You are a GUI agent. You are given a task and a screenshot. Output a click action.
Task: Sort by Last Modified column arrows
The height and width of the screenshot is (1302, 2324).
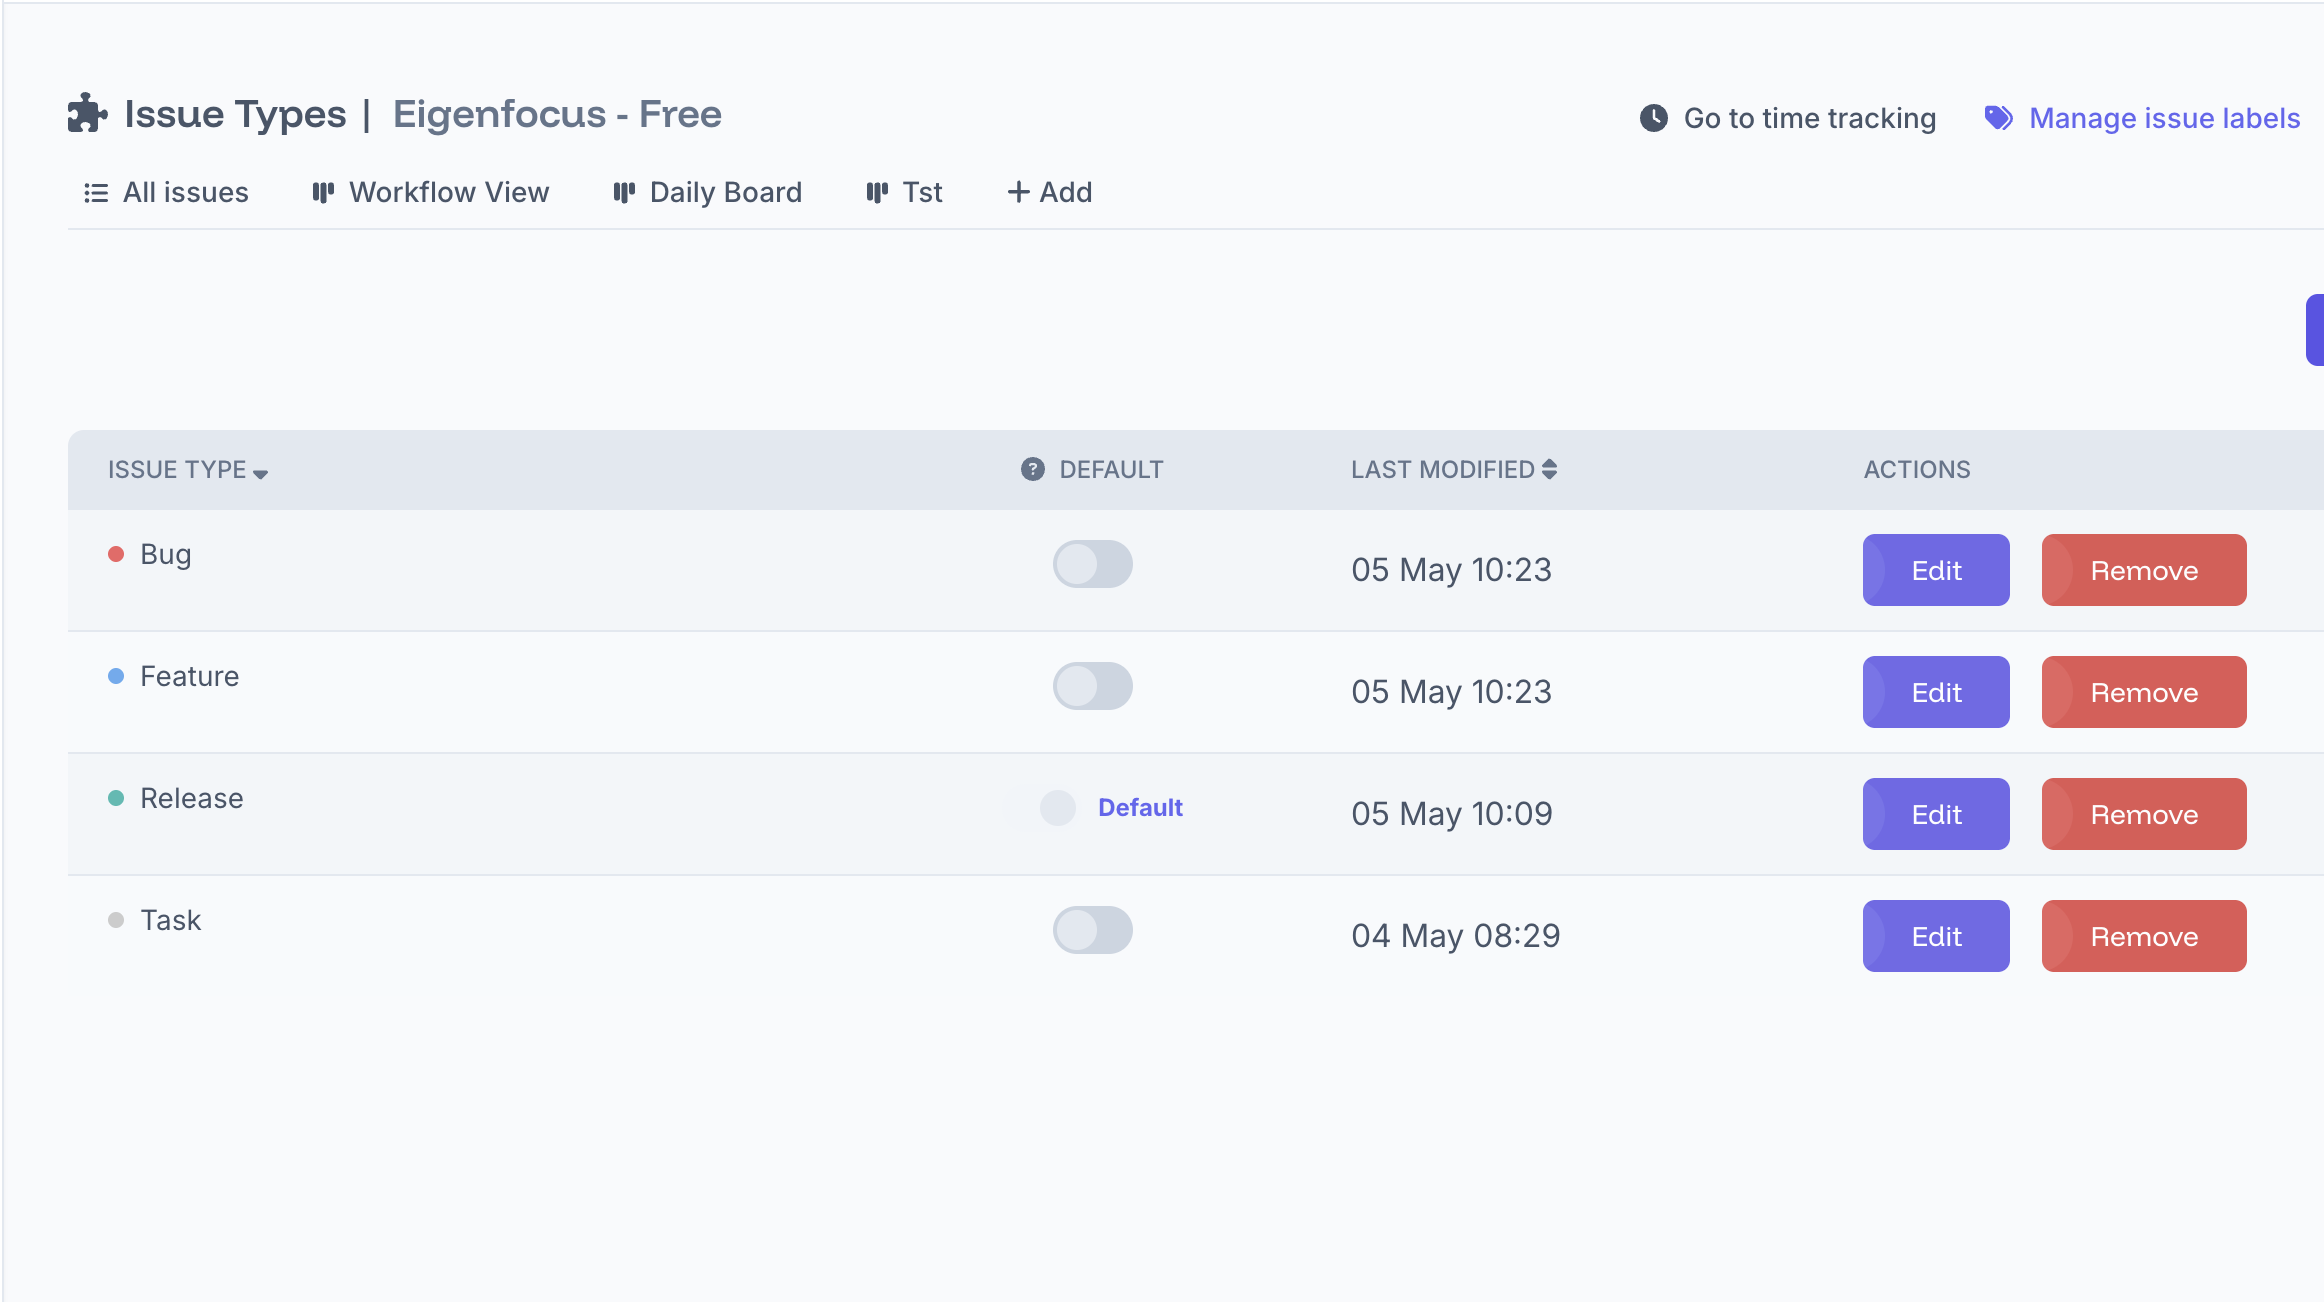point(1549,469)
